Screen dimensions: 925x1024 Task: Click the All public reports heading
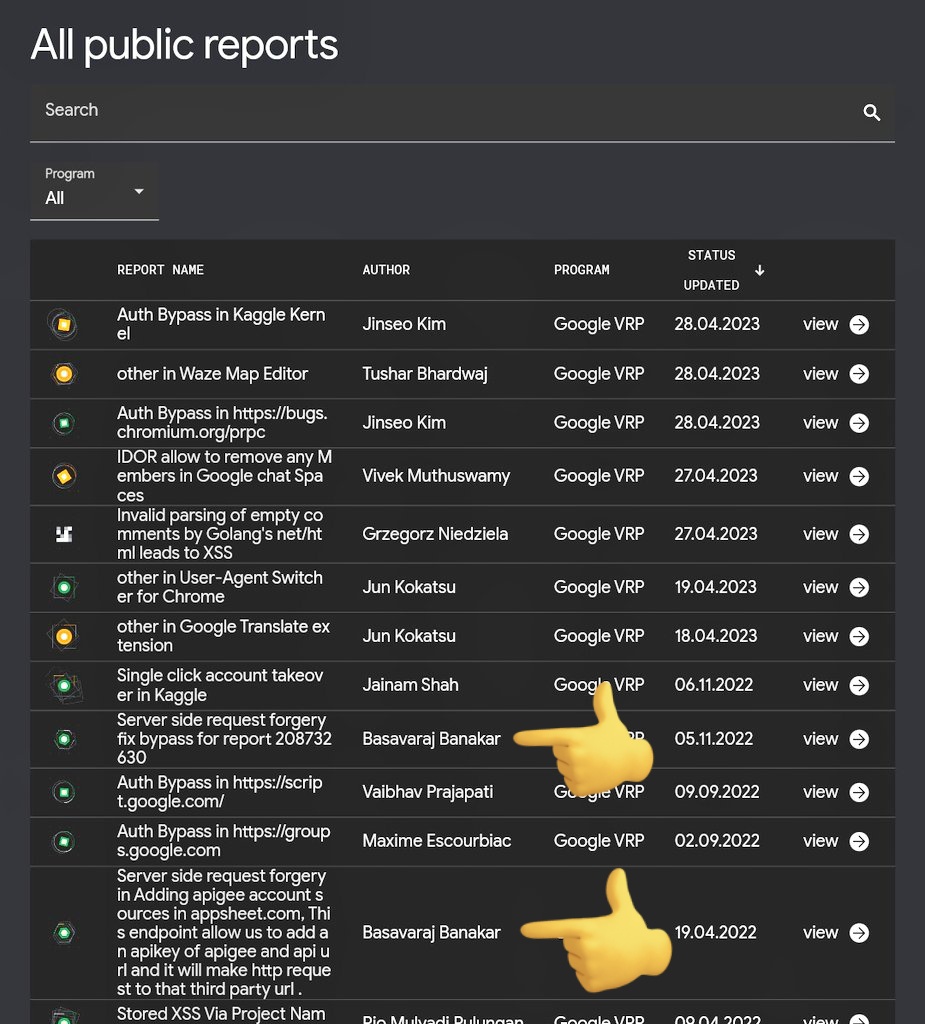[184, 45]
